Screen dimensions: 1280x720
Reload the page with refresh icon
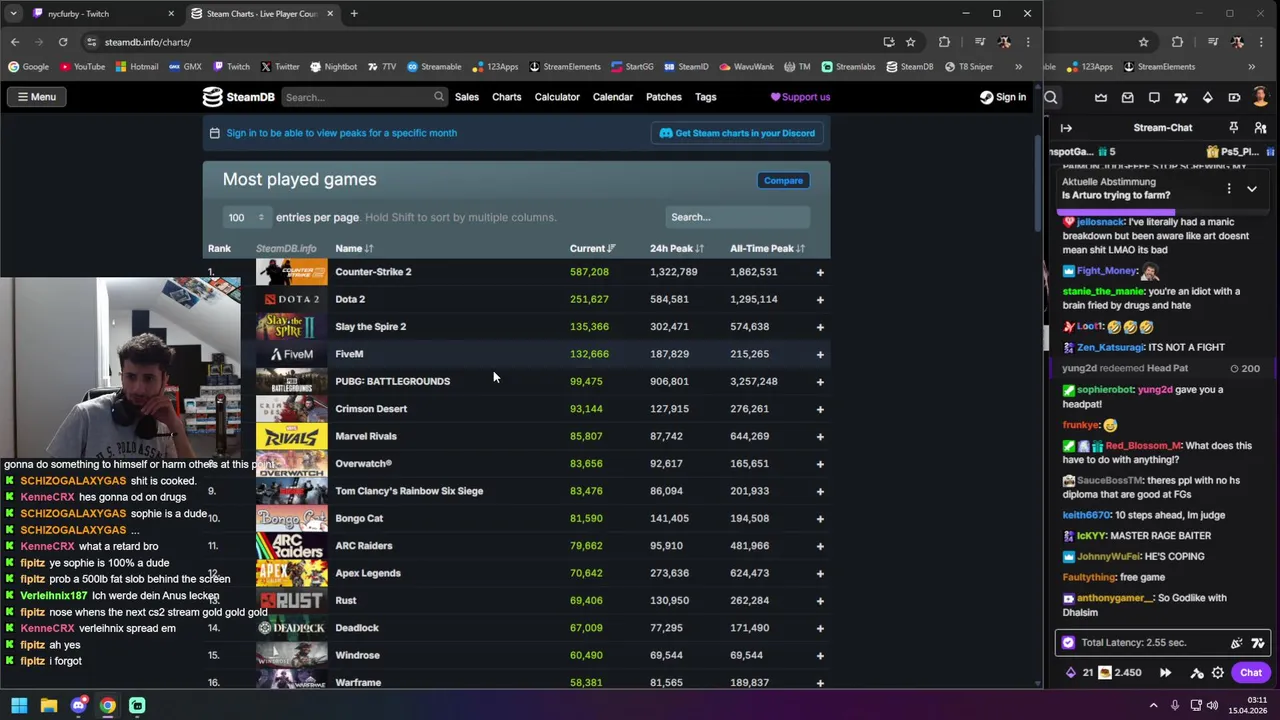pyautogui.click(x=63, y=42)
